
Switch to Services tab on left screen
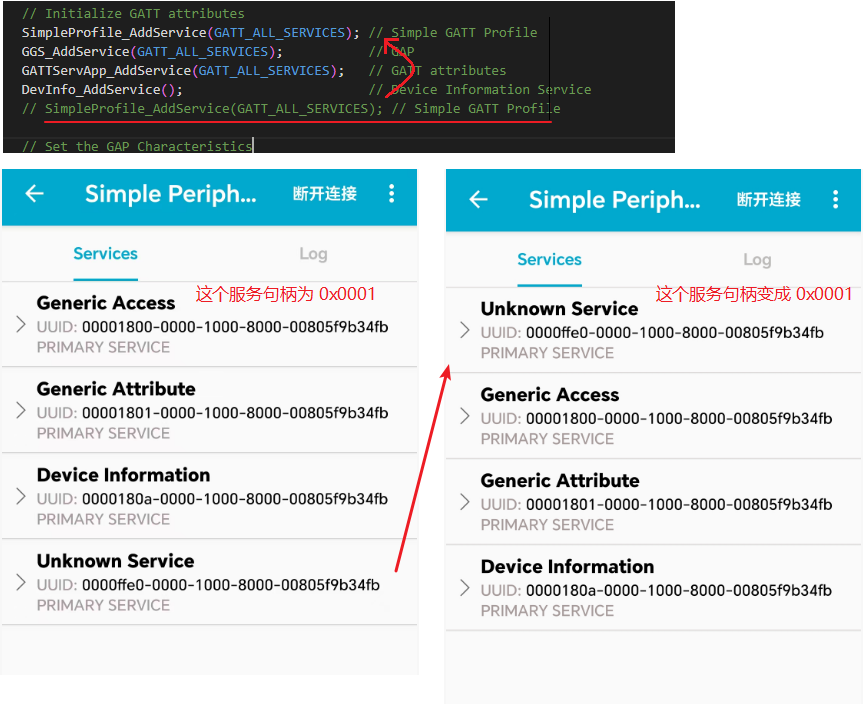click(x=106, y=254)
